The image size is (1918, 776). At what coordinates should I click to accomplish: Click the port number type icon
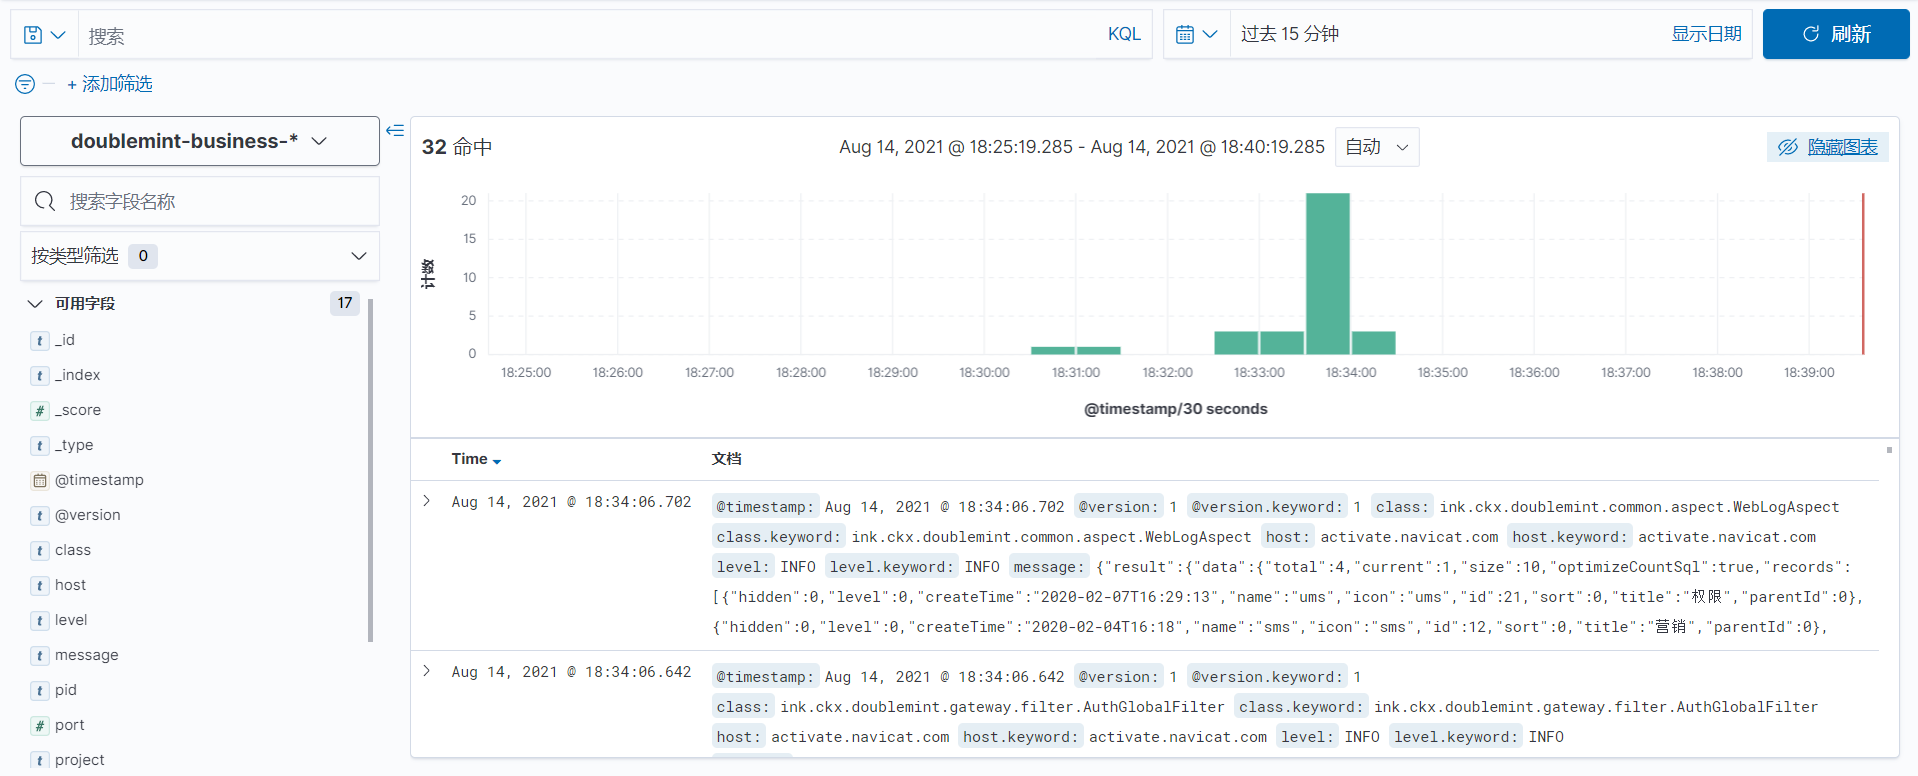click(40, 726)
